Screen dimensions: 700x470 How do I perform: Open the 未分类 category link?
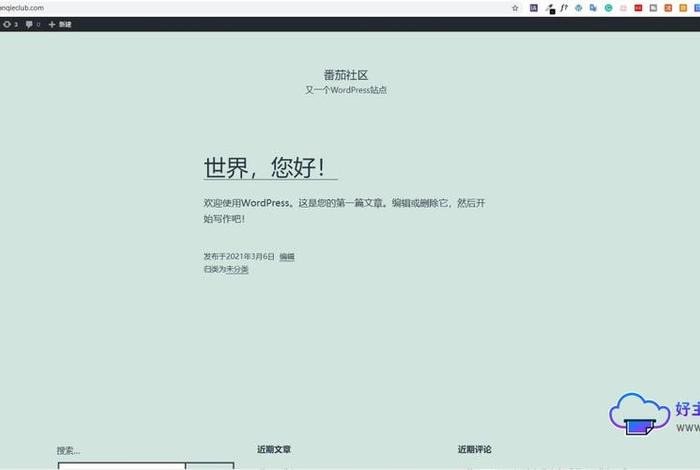(x=237, y=269)
